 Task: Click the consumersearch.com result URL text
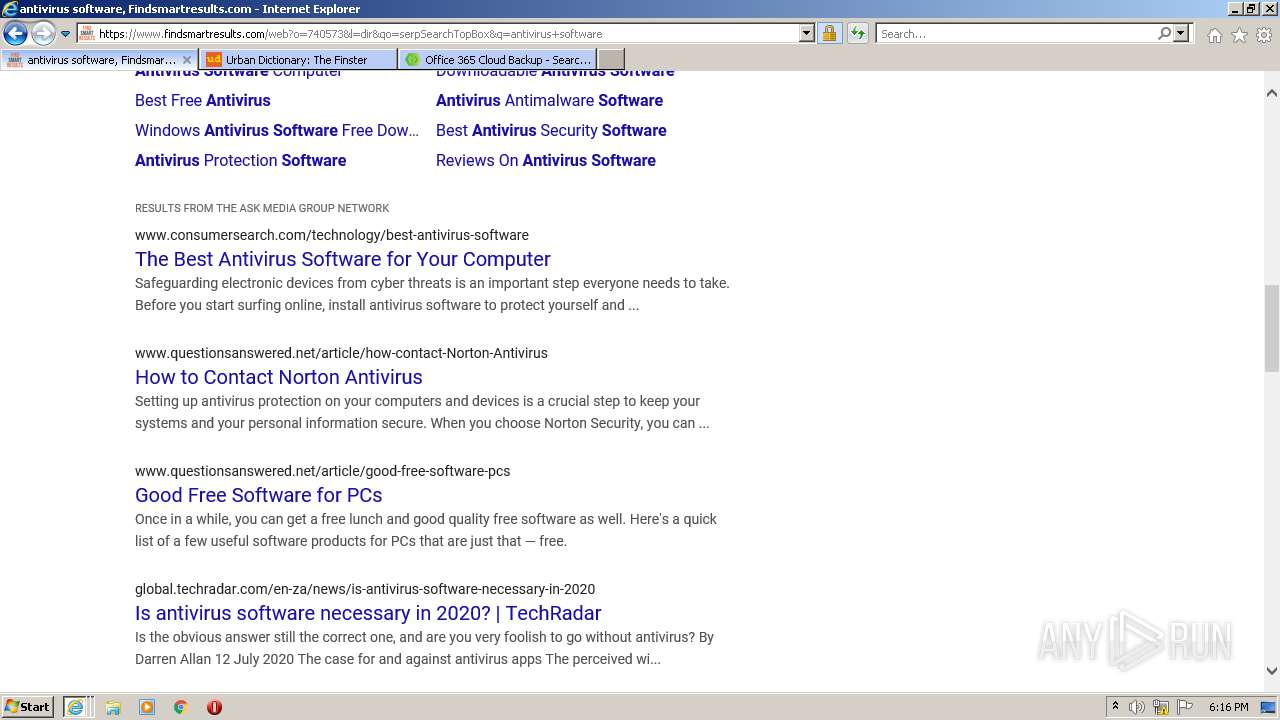click(x=332, y=235)
